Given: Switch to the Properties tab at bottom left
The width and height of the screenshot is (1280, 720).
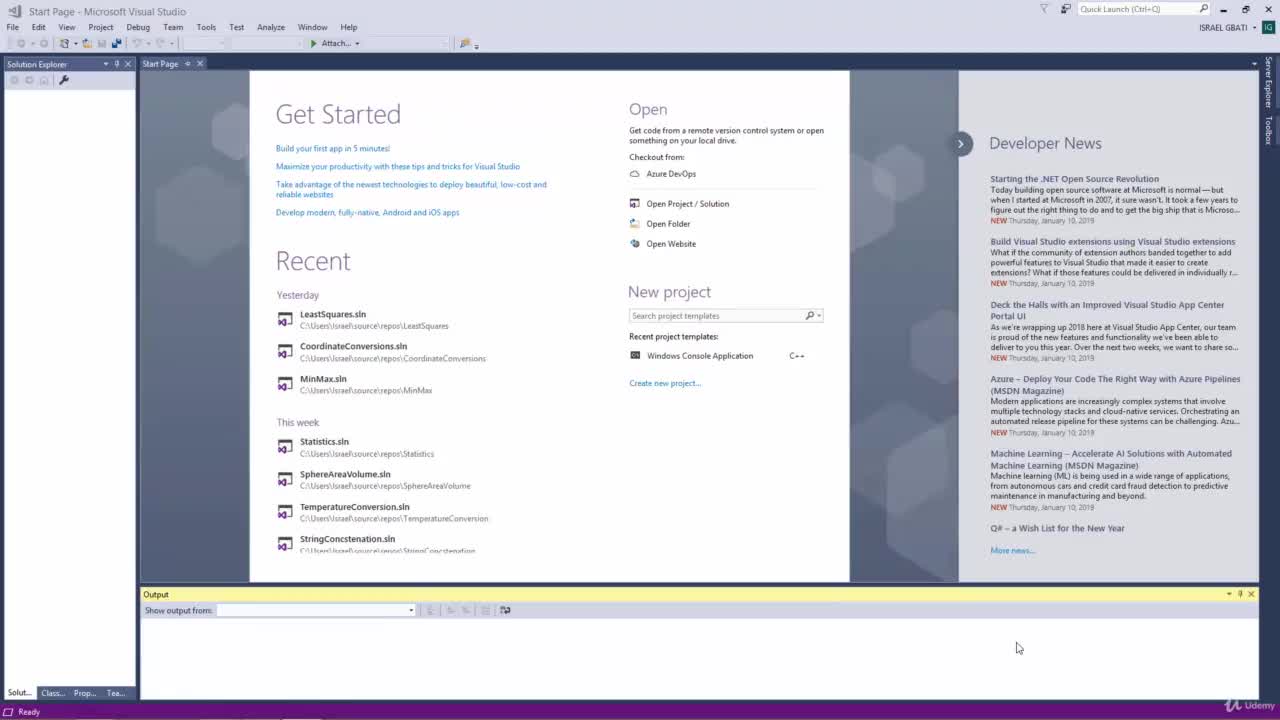Looking at the screenshot, I should coord(85,693).
